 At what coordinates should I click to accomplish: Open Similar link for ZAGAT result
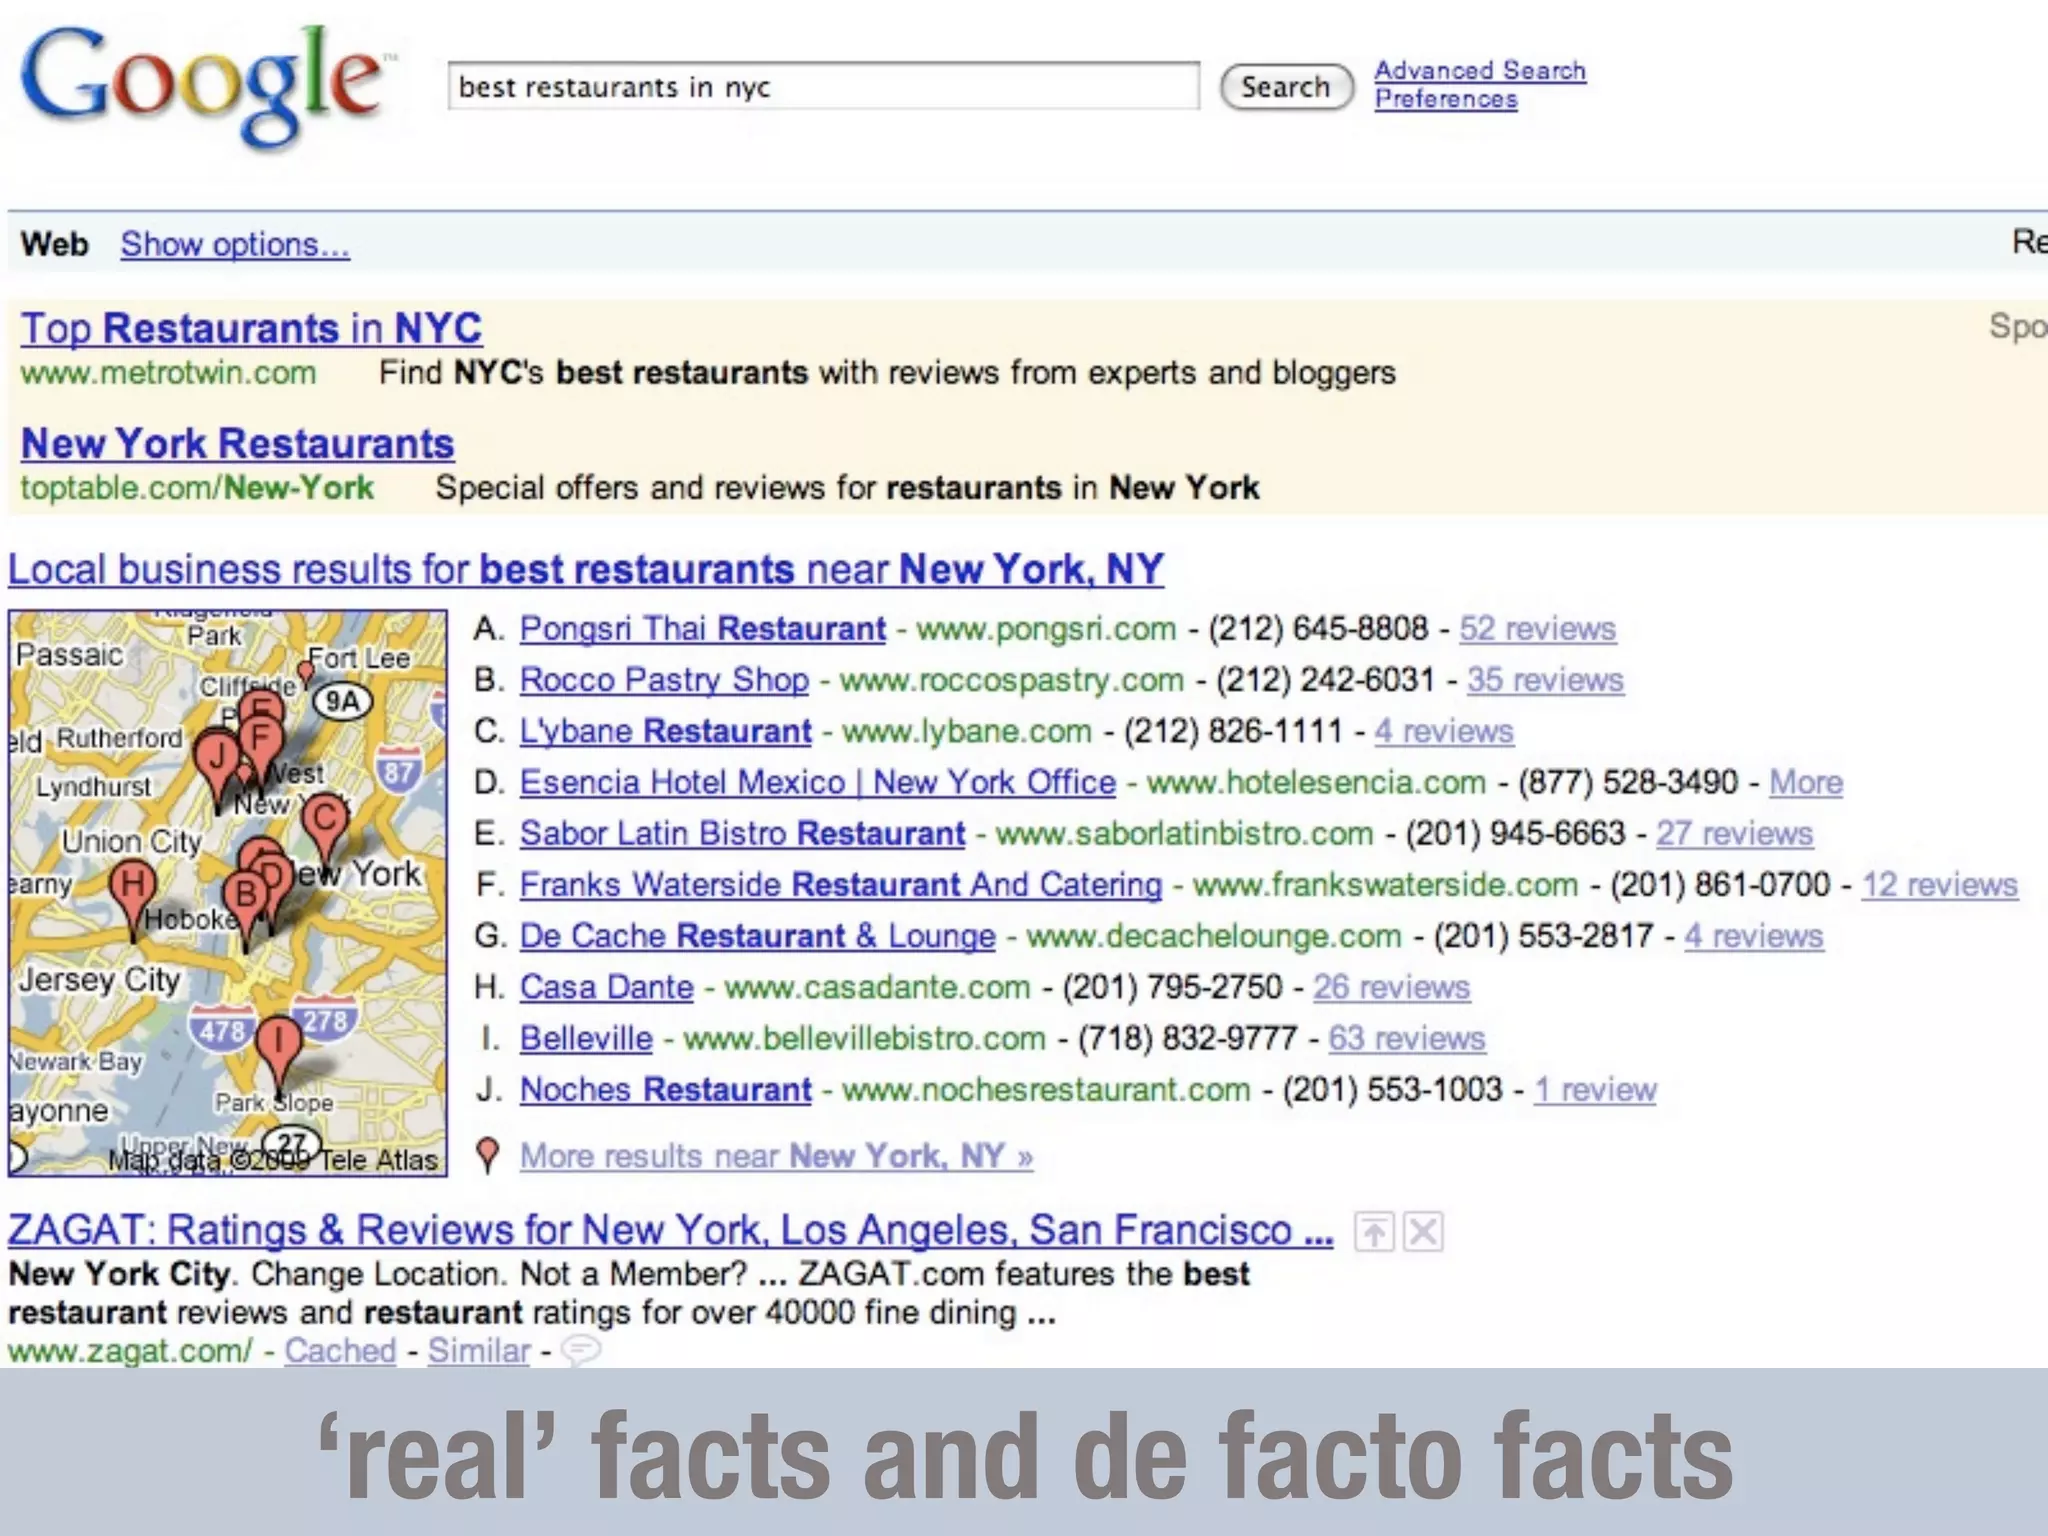[479, 1350]
